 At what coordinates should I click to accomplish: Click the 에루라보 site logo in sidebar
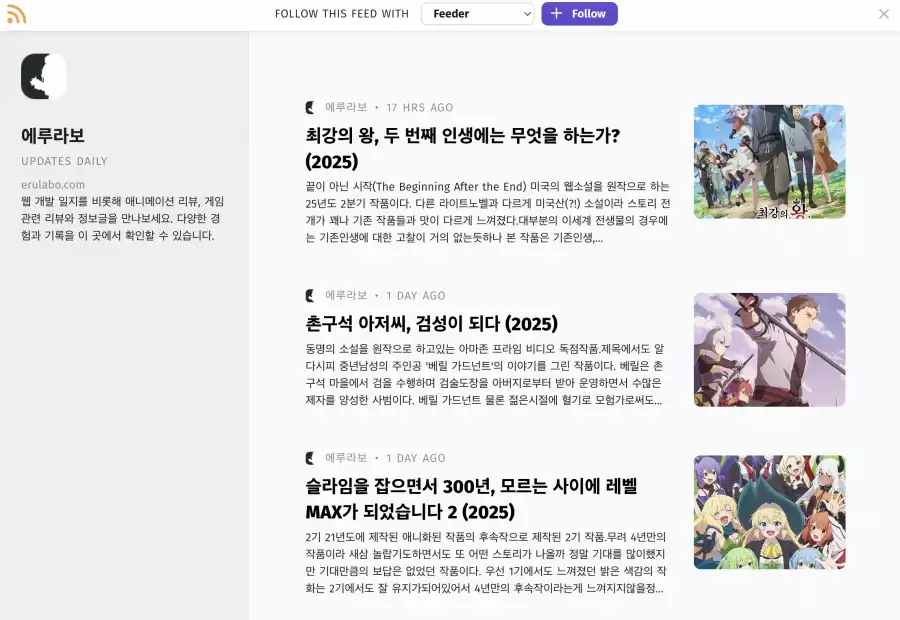(x=44, y=76)
